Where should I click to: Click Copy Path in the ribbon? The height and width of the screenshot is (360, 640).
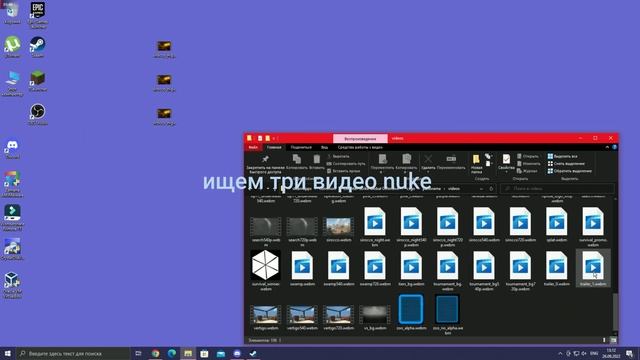(x=346, y=164)
